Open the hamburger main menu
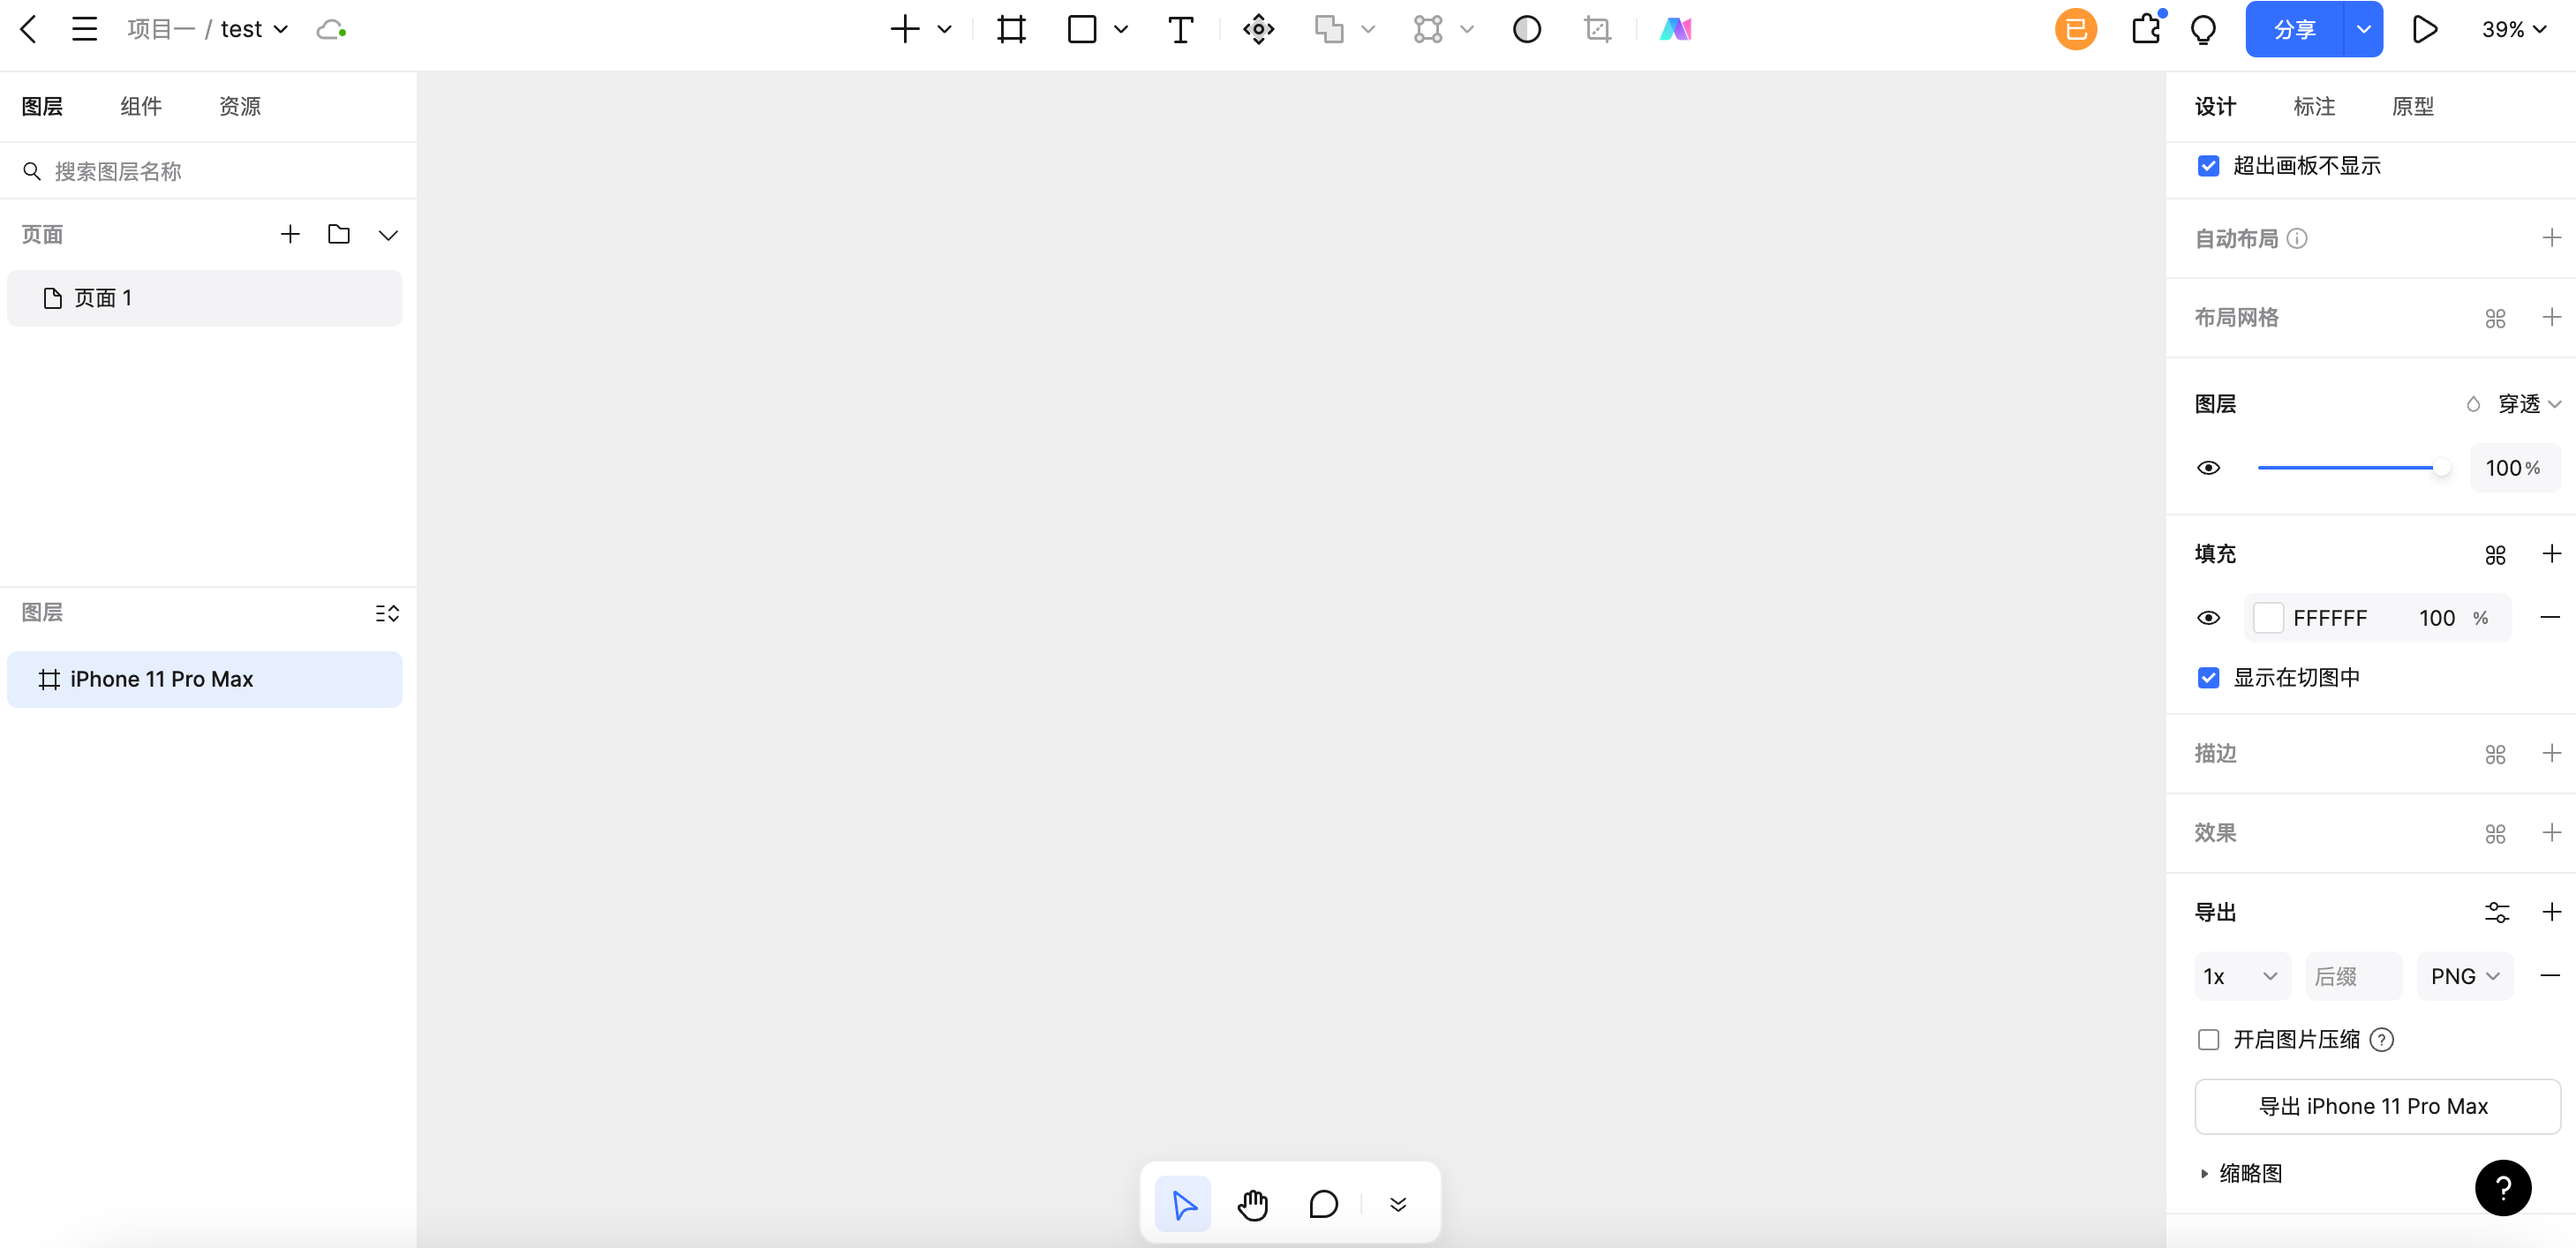 [85, 29]
